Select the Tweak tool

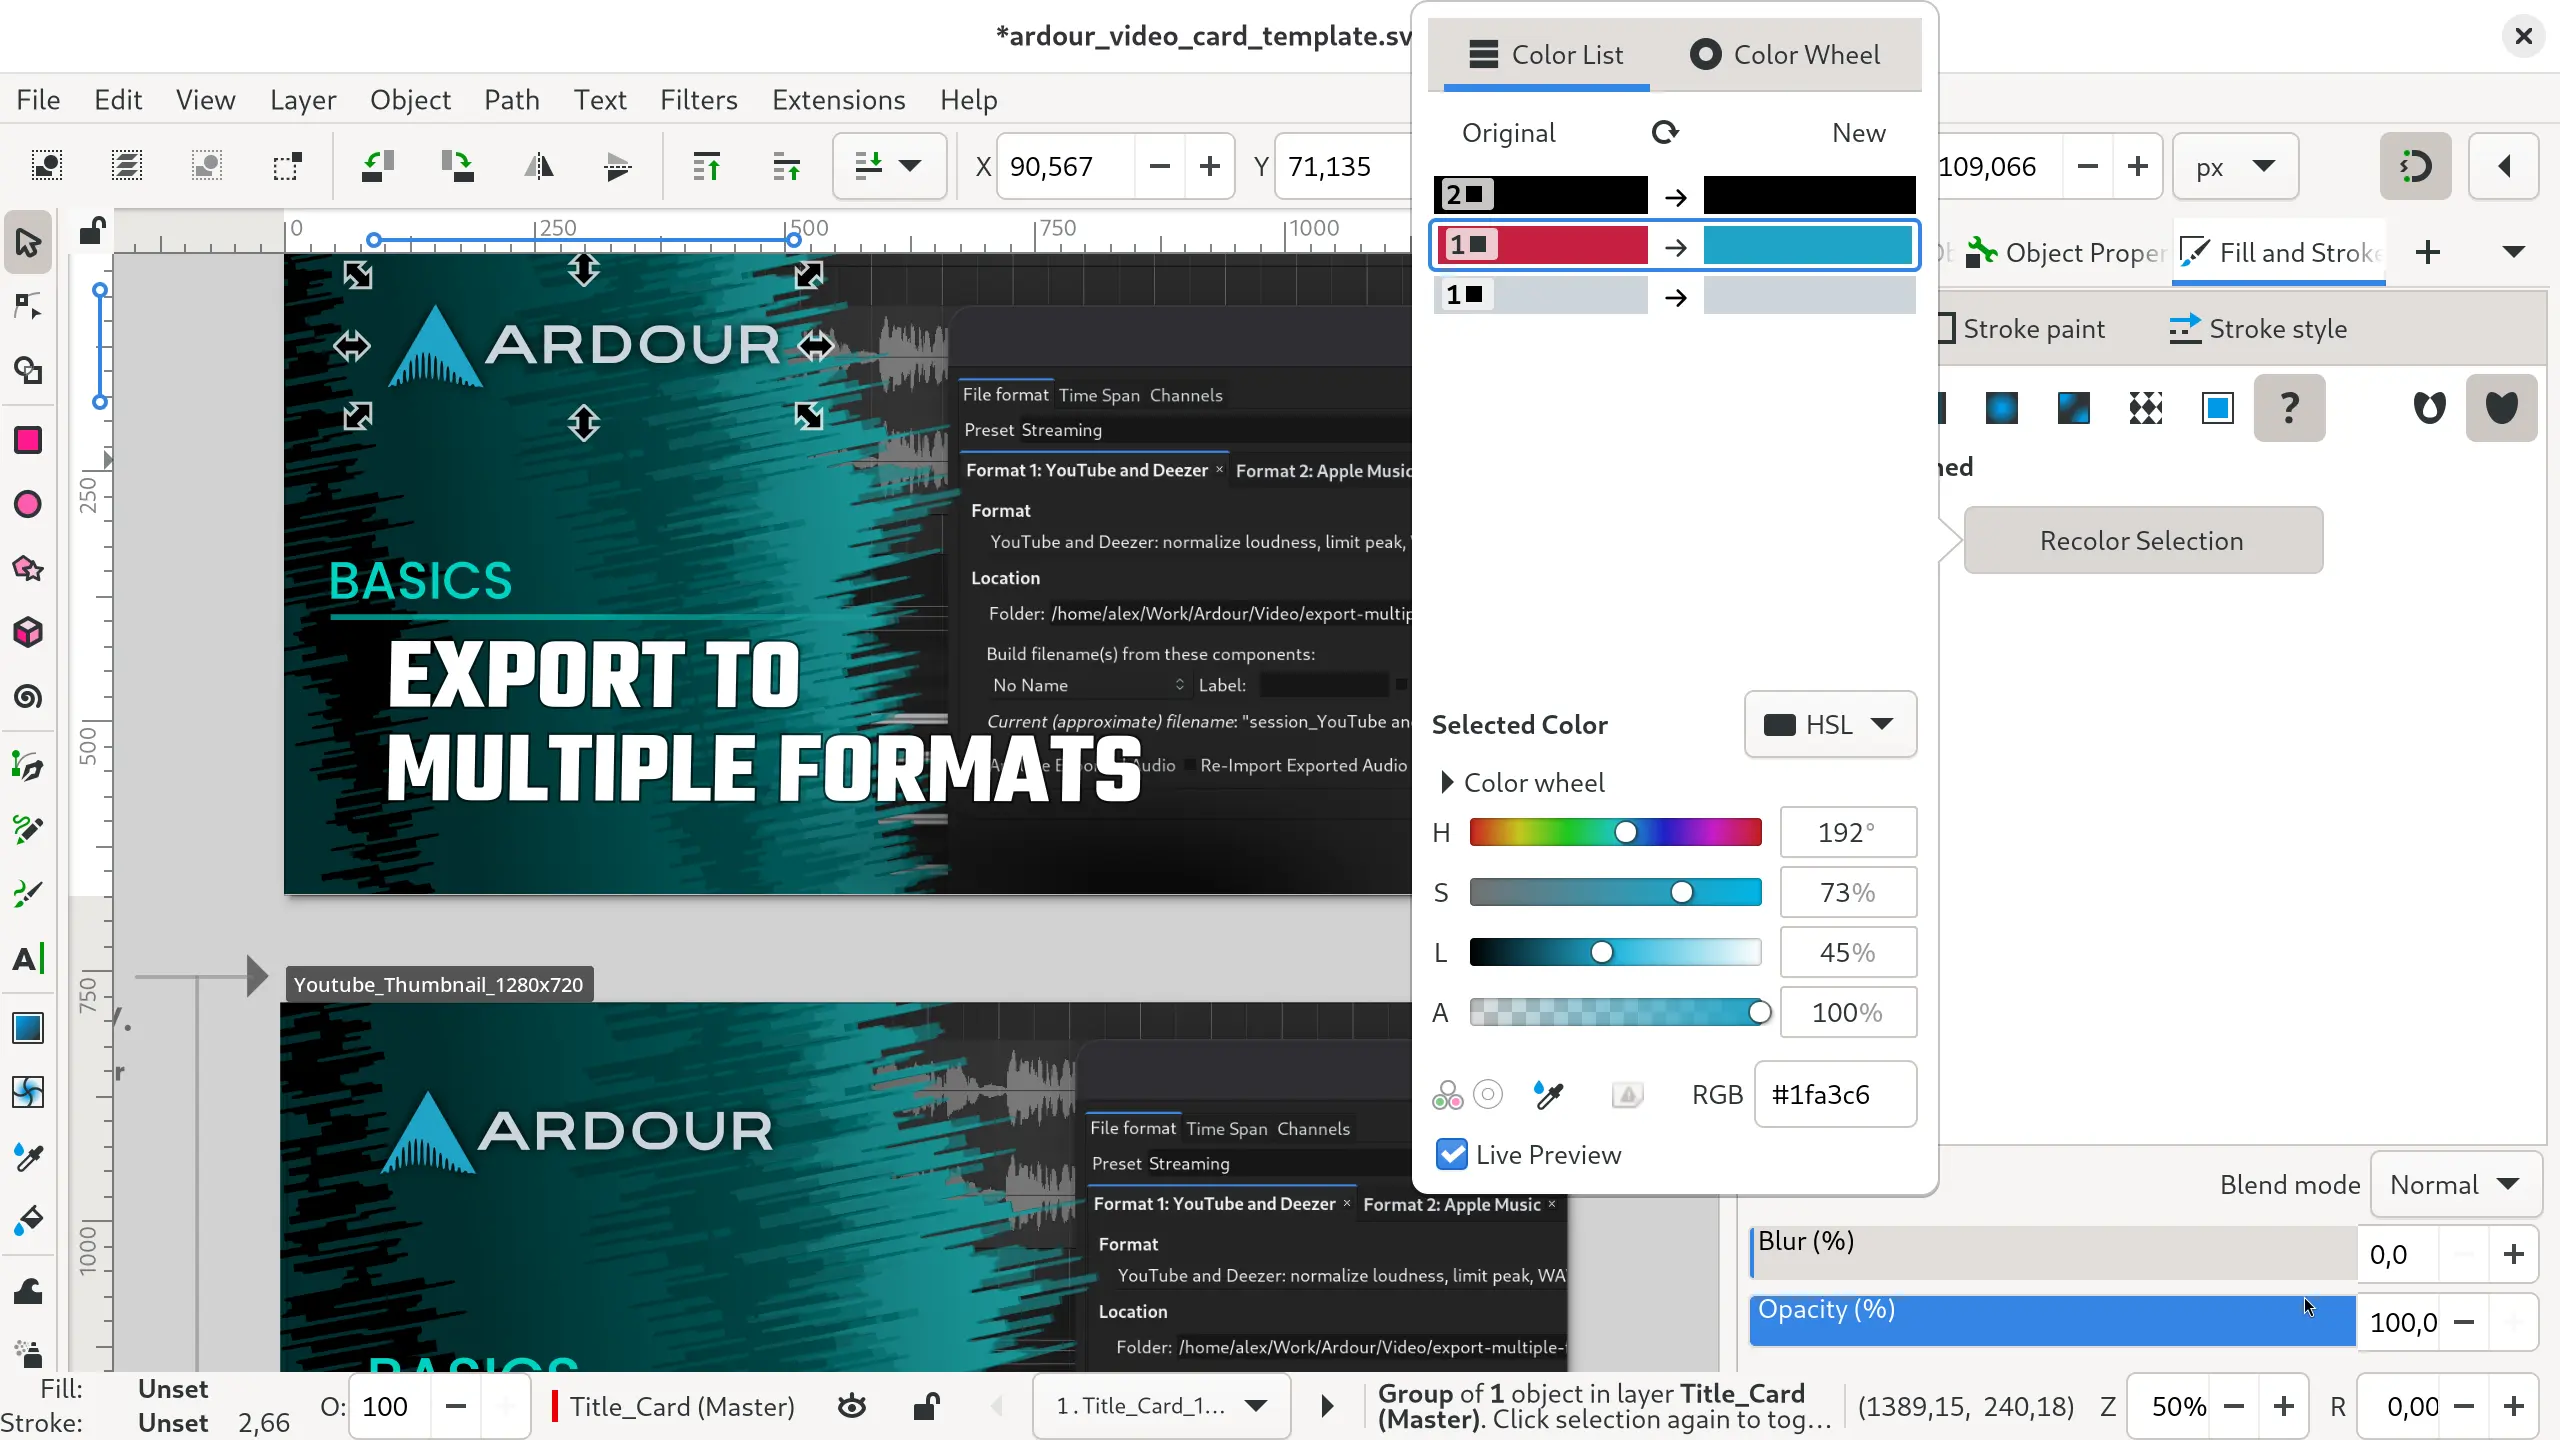tap(28, 1291)
